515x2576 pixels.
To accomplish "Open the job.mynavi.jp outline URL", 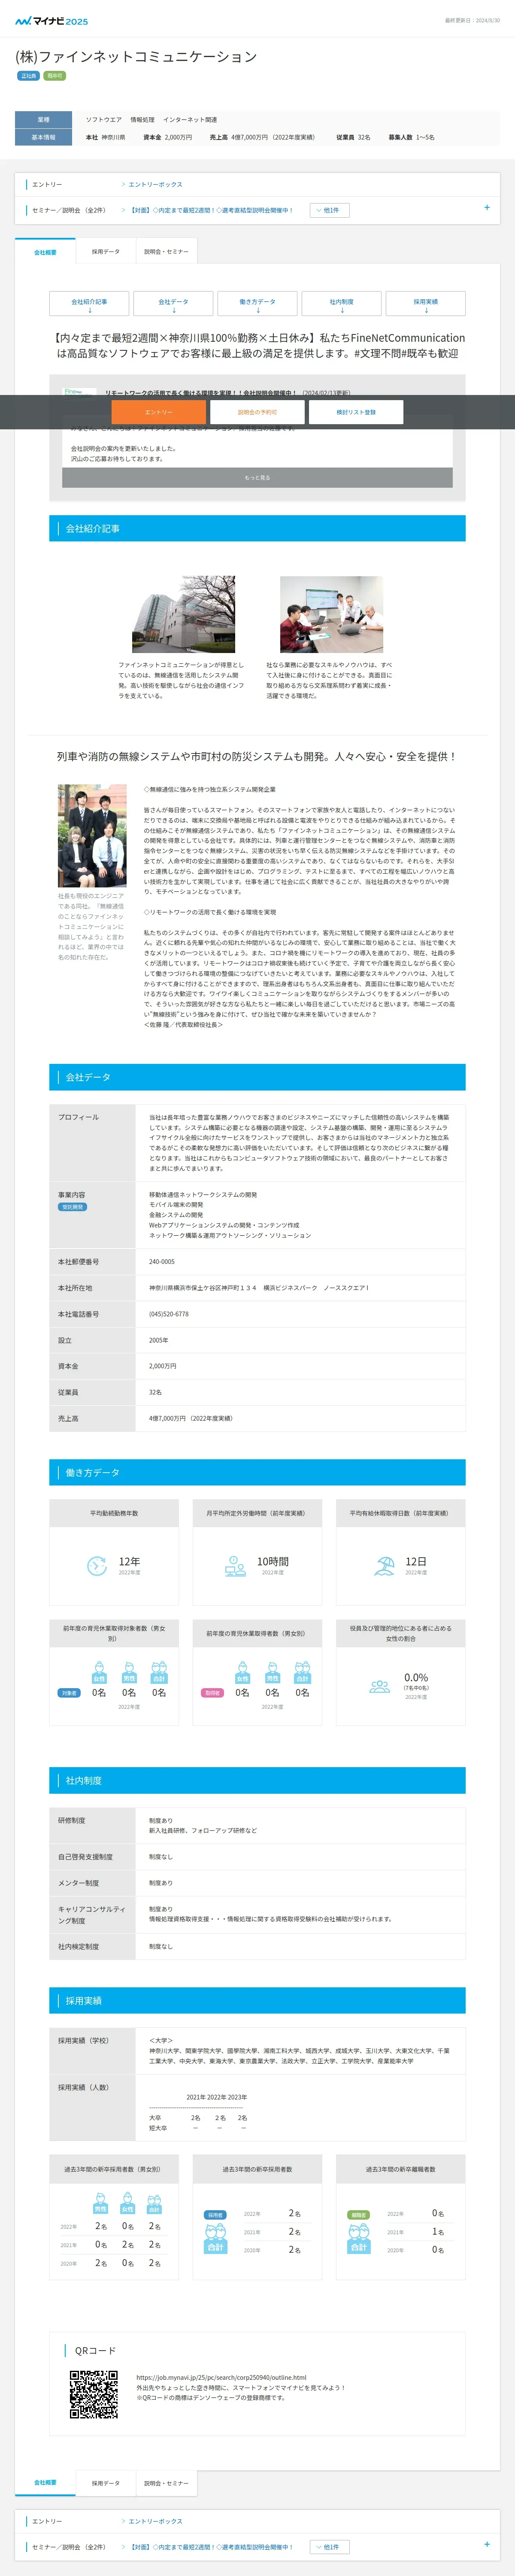I will coord(221,2378).
